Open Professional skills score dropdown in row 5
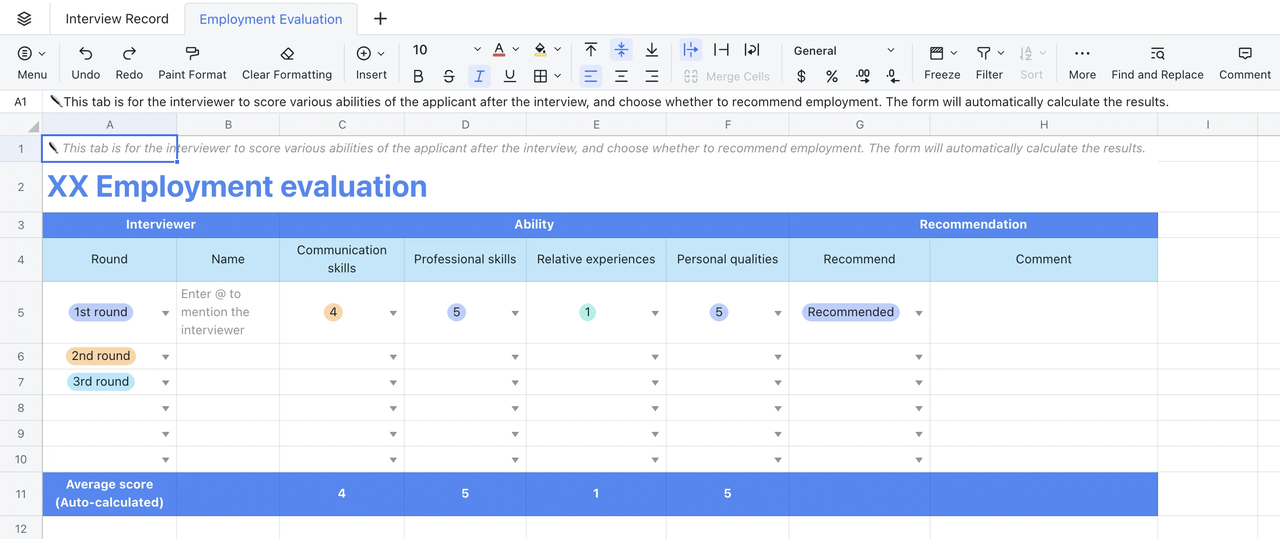The image size is (1280, 539). [515, 313]
